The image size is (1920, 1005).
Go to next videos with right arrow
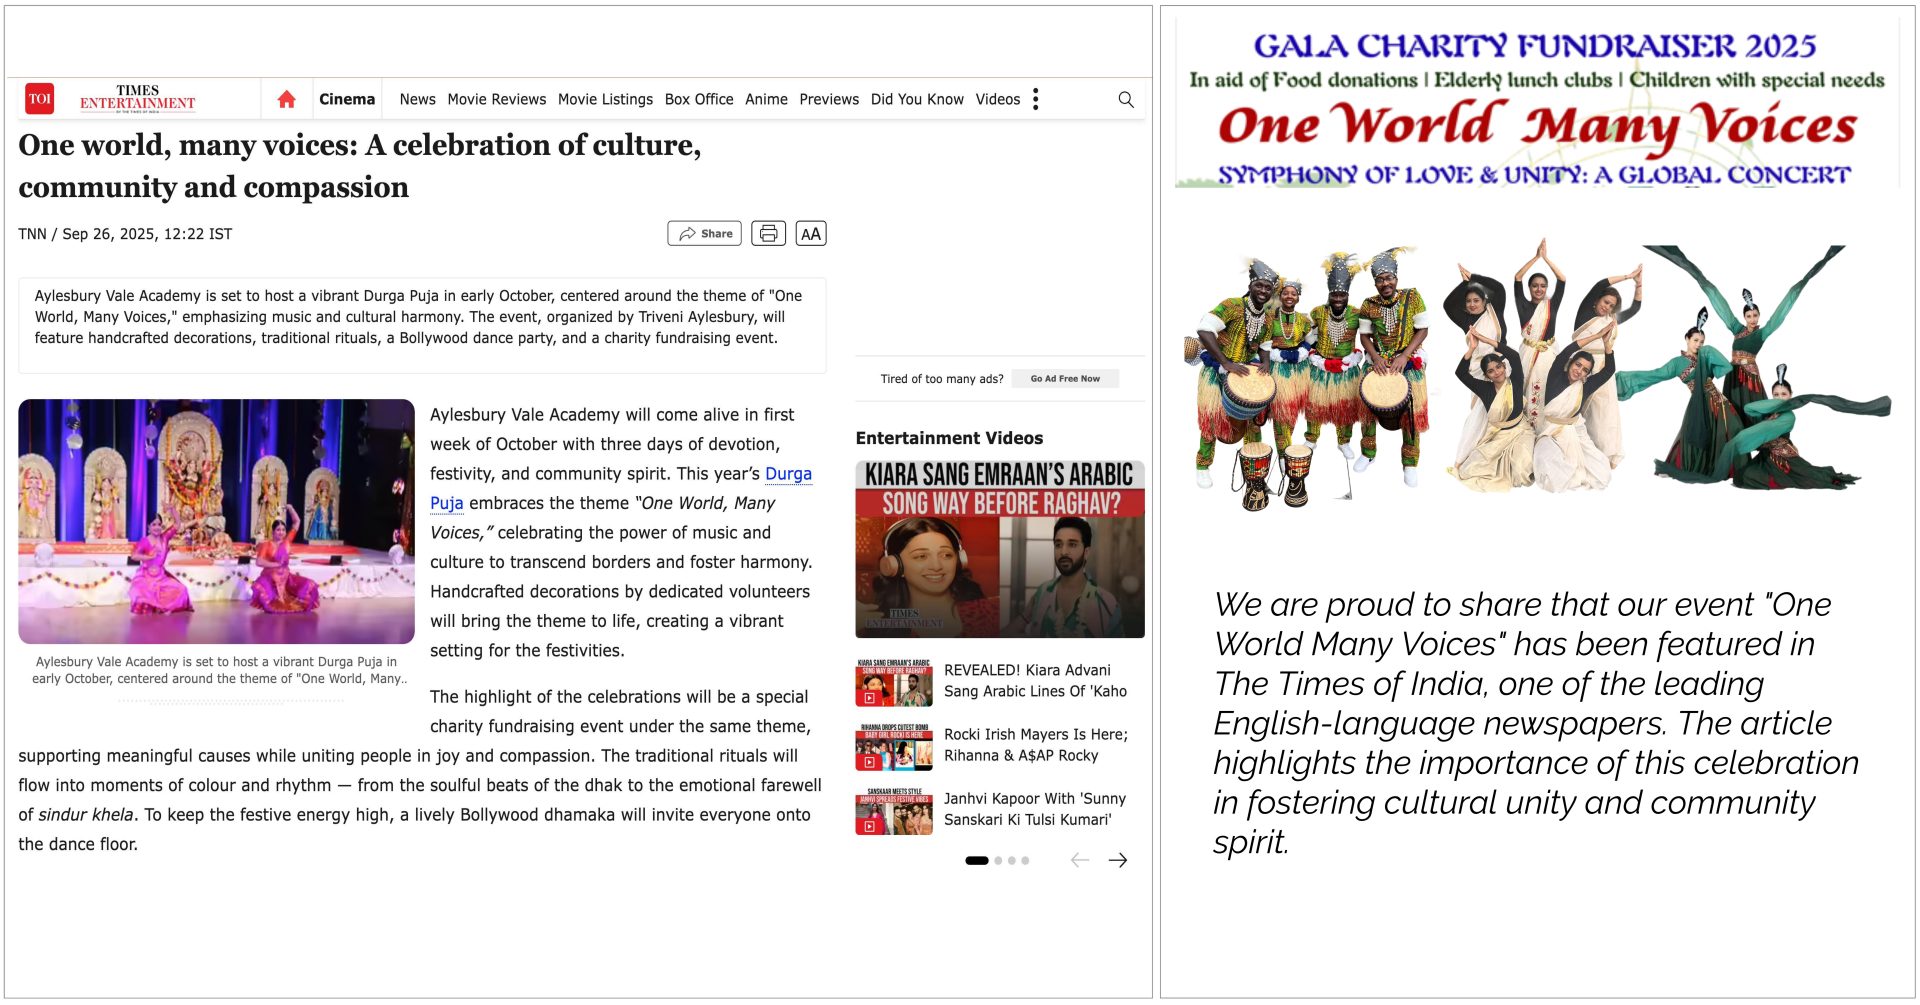click(x=1118, y=860)
